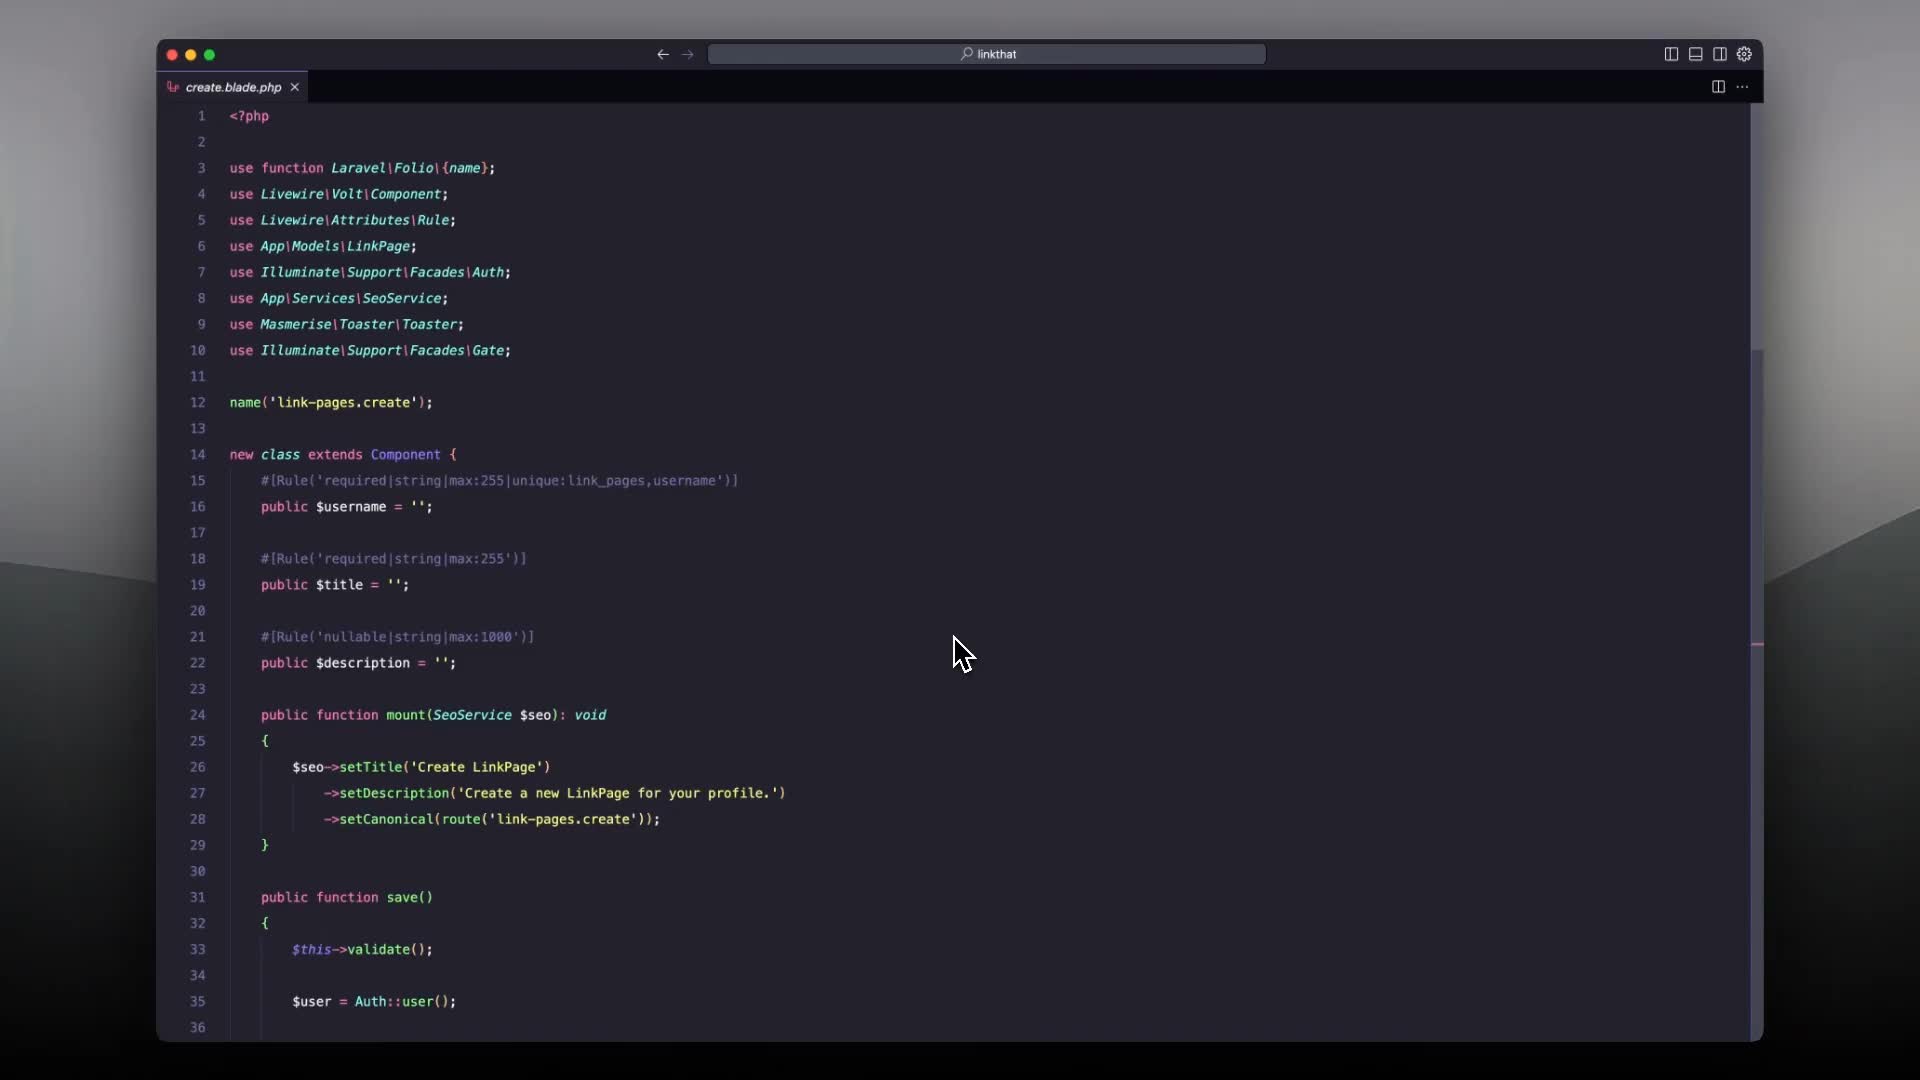Click 'Livewire\Volt\Component' import
Image resolution: width=1920 pixels, height=1080 pixels.
[x=351, y=194]
